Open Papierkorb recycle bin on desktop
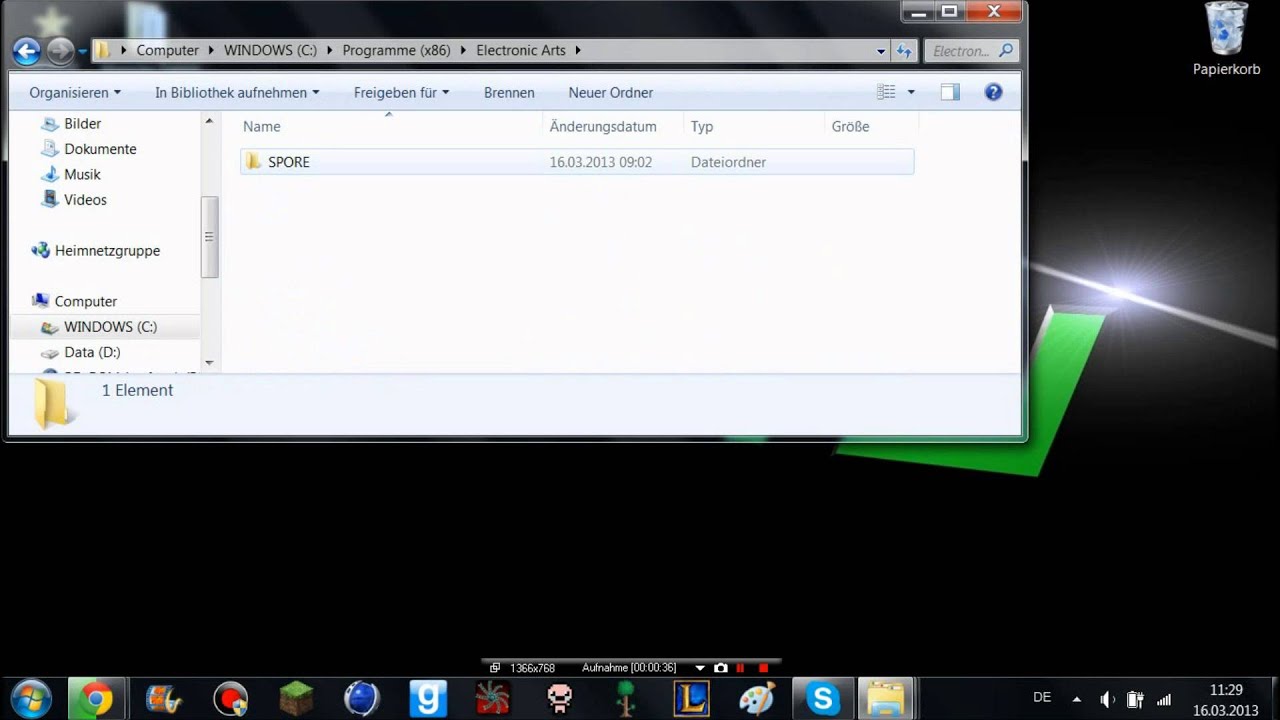 click(1226, 40)
